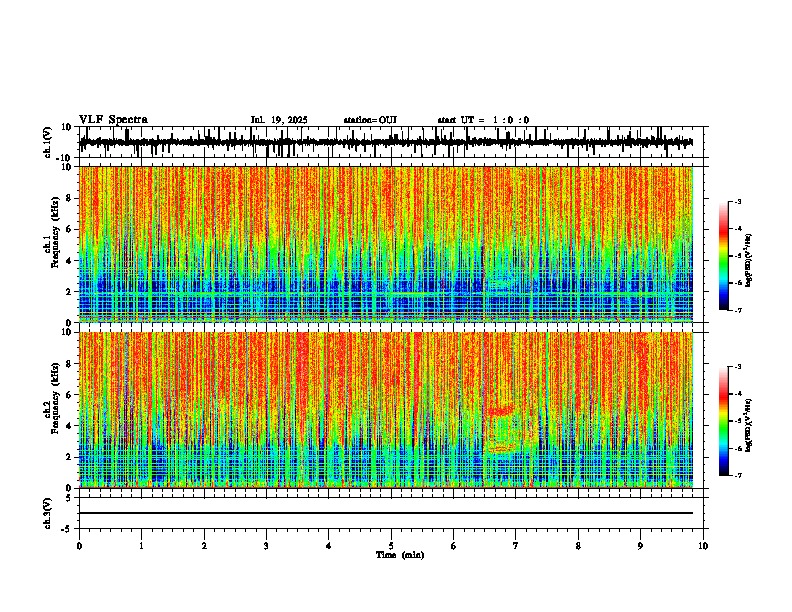Image resolution: width=792 pixels, height=612 pixels.
Task: Click the "station=OUI" header text
Action: pyautogui.click(x=370, y=120)
